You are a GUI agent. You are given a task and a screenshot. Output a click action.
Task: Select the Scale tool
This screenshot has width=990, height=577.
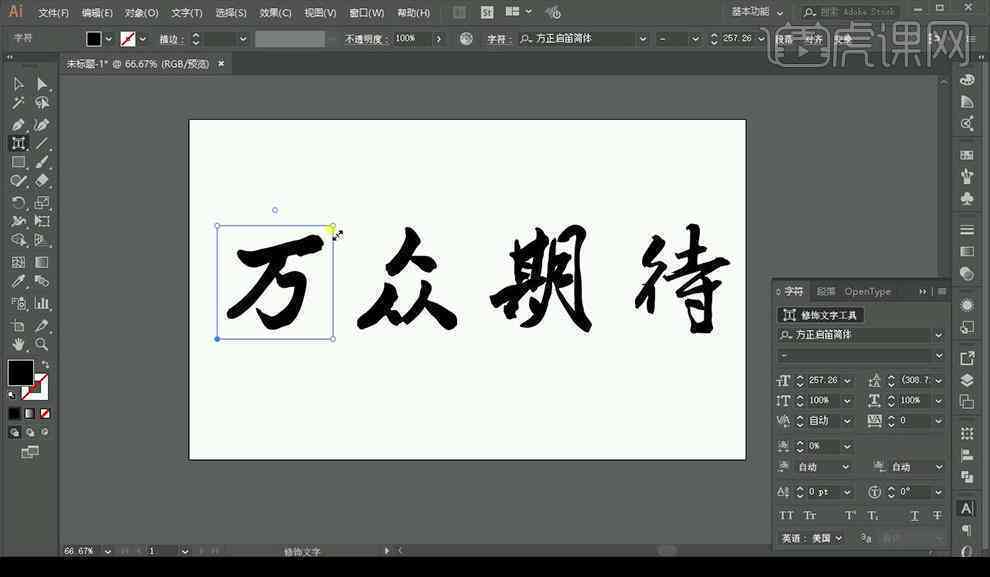click(42, 203)
